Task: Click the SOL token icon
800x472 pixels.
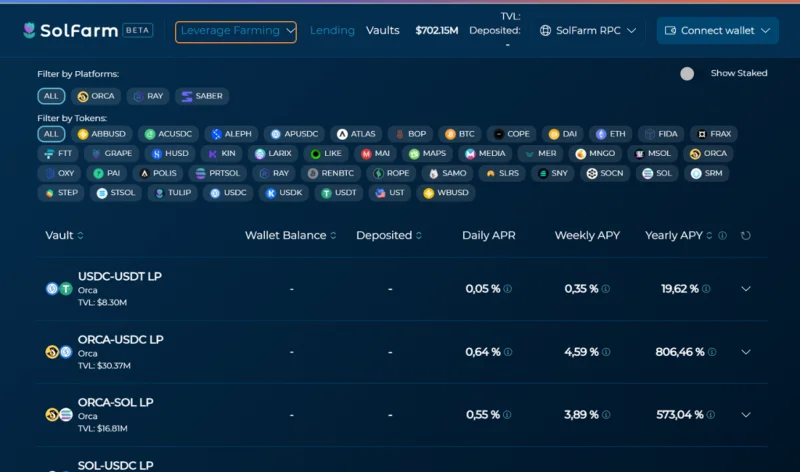Action: 647,173
